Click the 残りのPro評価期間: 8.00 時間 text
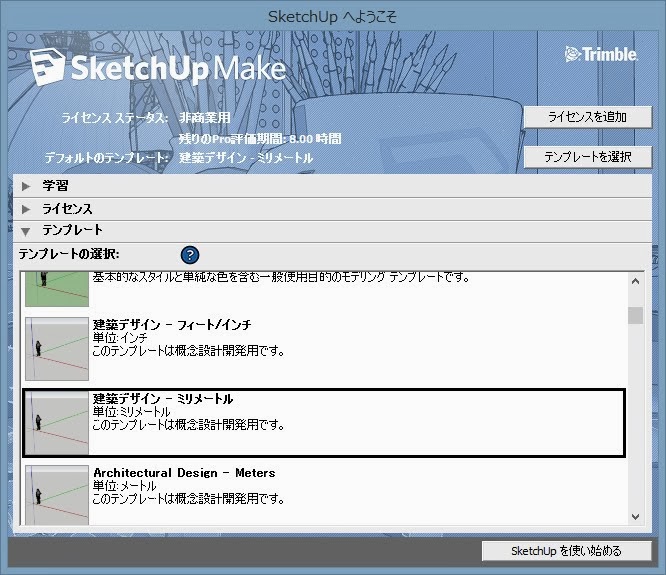The height and width of the screenshot is (575, 666). pos(260,138)
